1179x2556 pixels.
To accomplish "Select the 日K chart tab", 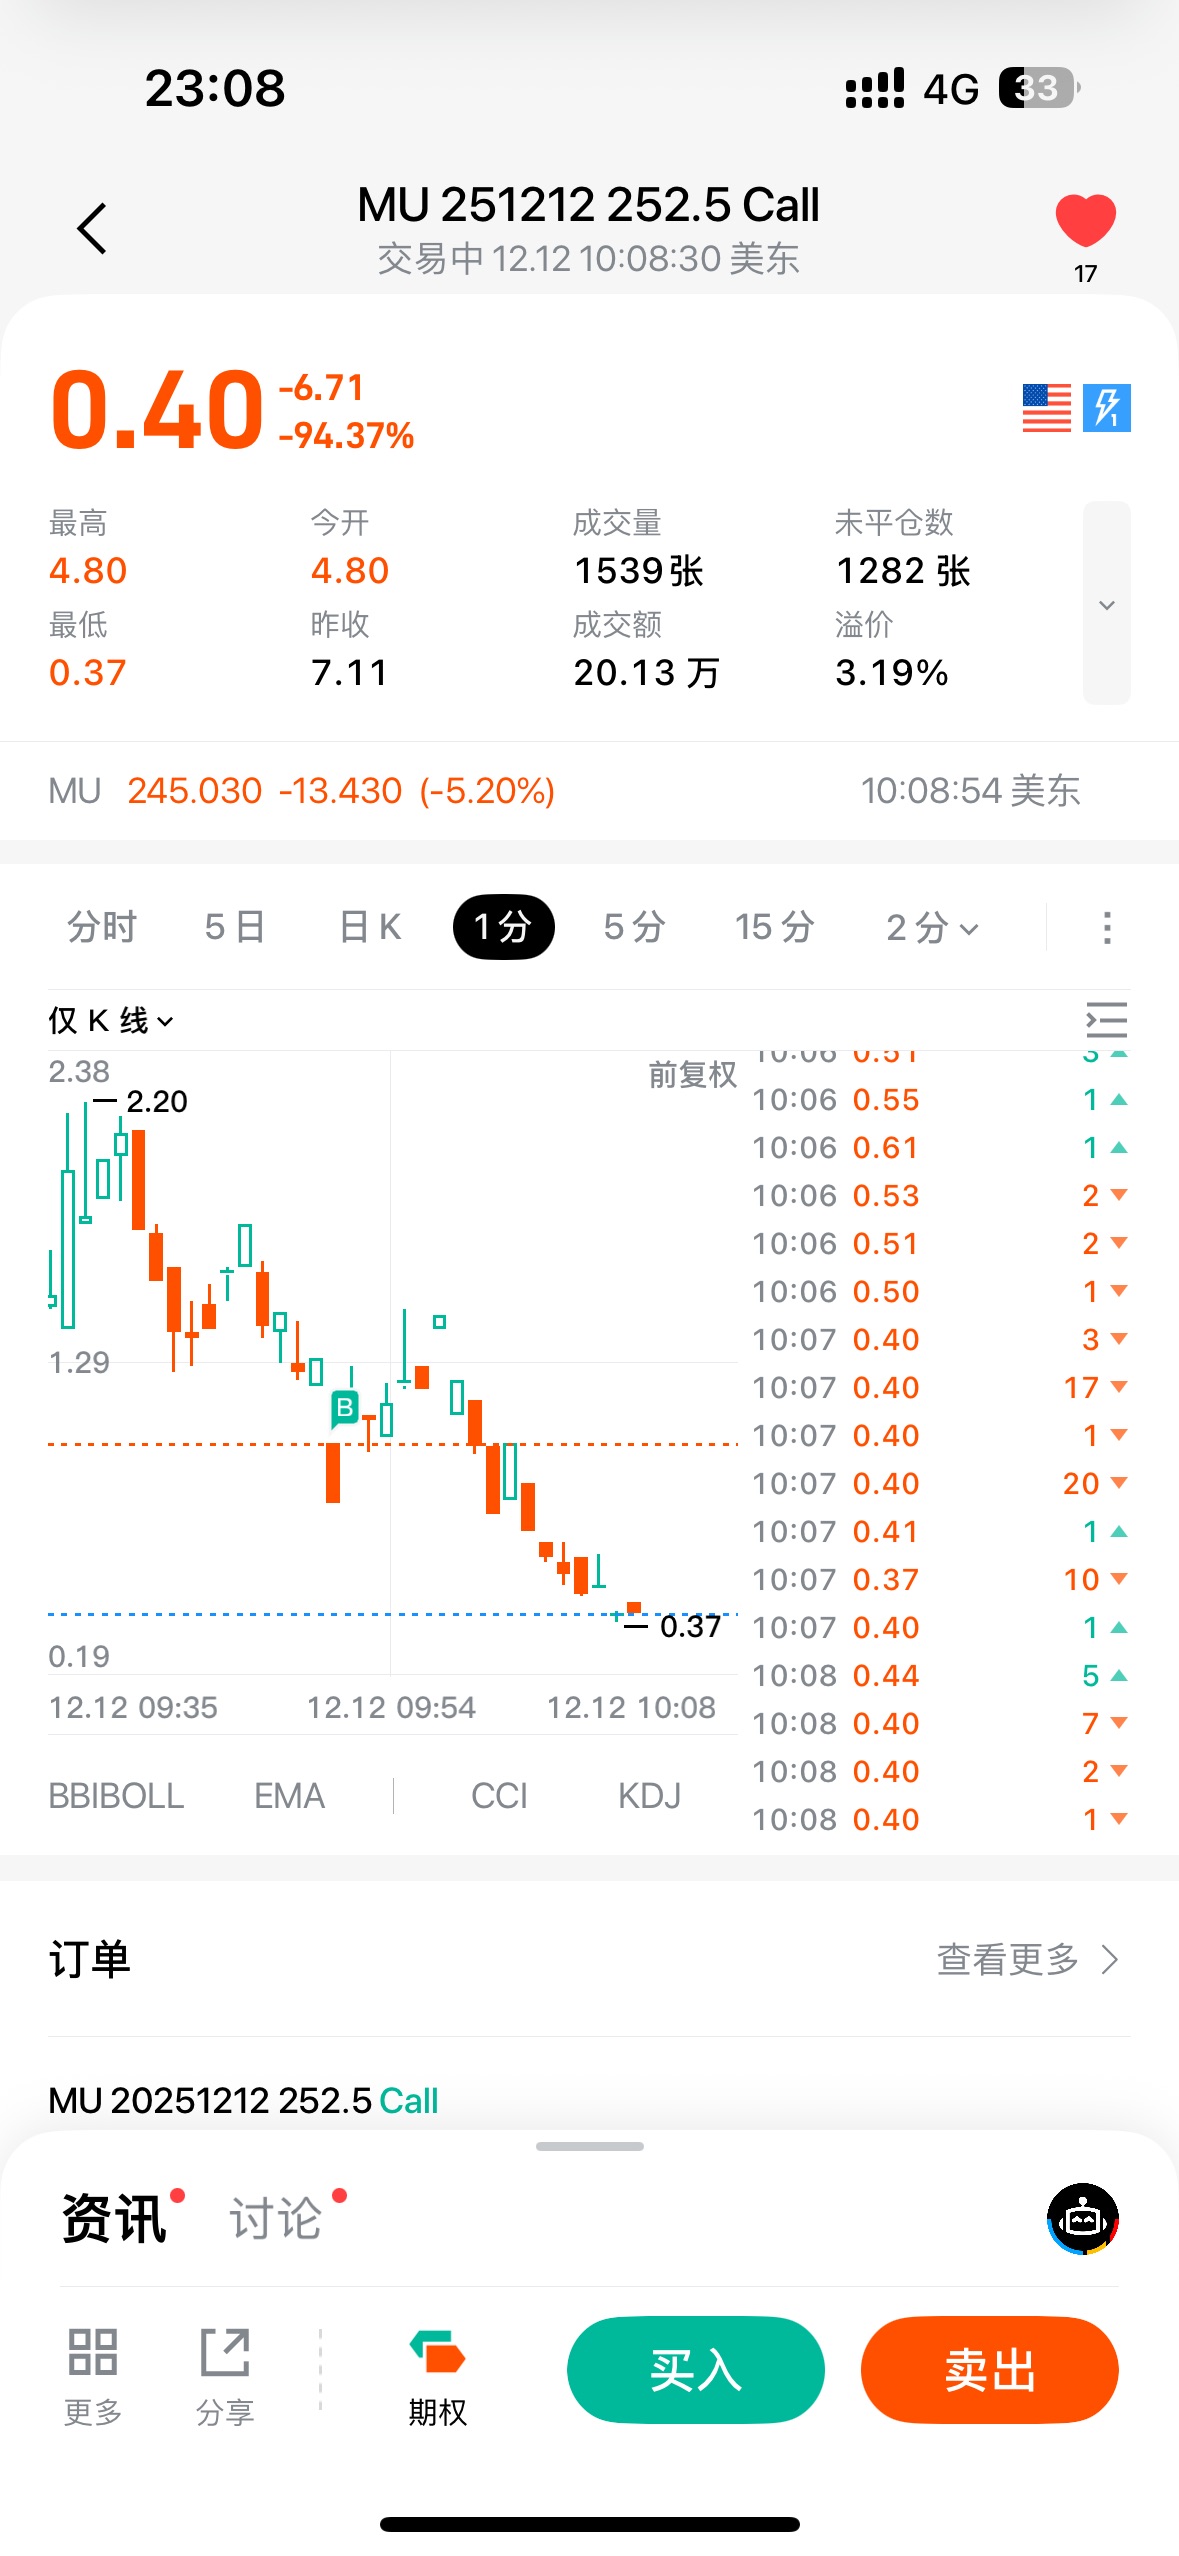I will (x=370, y=928).
